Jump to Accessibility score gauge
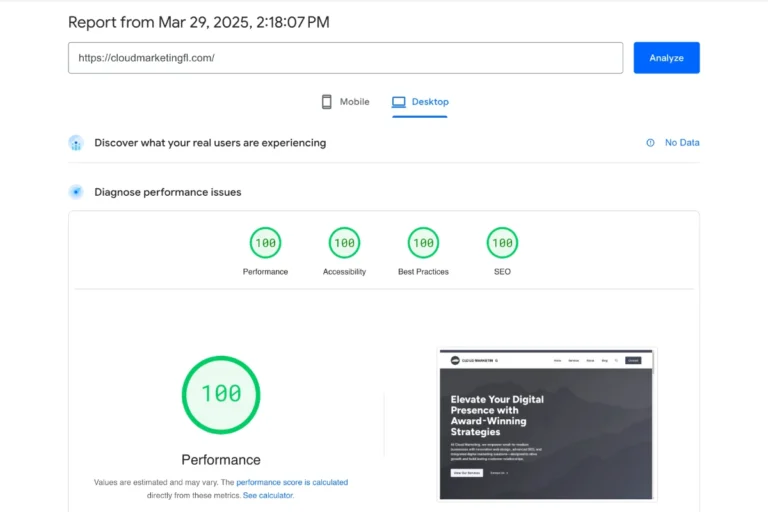Screen dimensions: 768x512 344,243
